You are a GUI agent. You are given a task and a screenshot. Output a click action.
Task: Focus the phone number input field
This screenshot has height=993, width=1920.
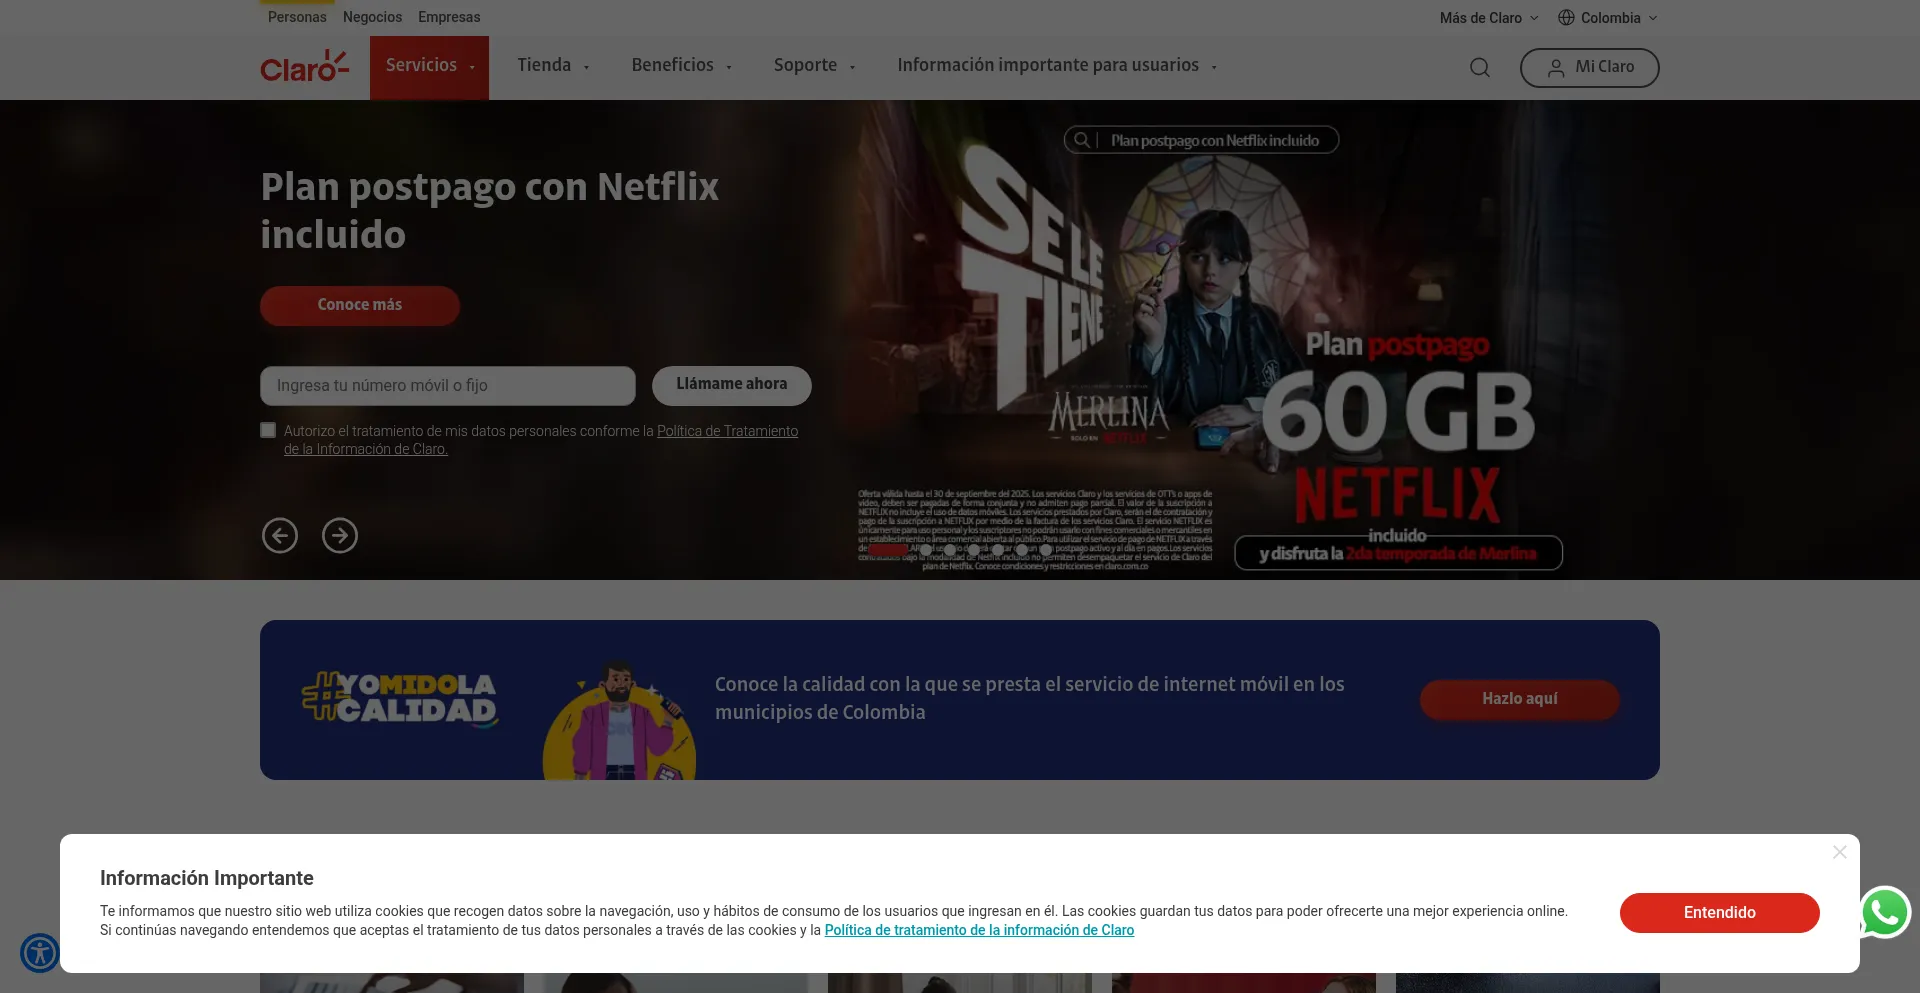(447, 386)
